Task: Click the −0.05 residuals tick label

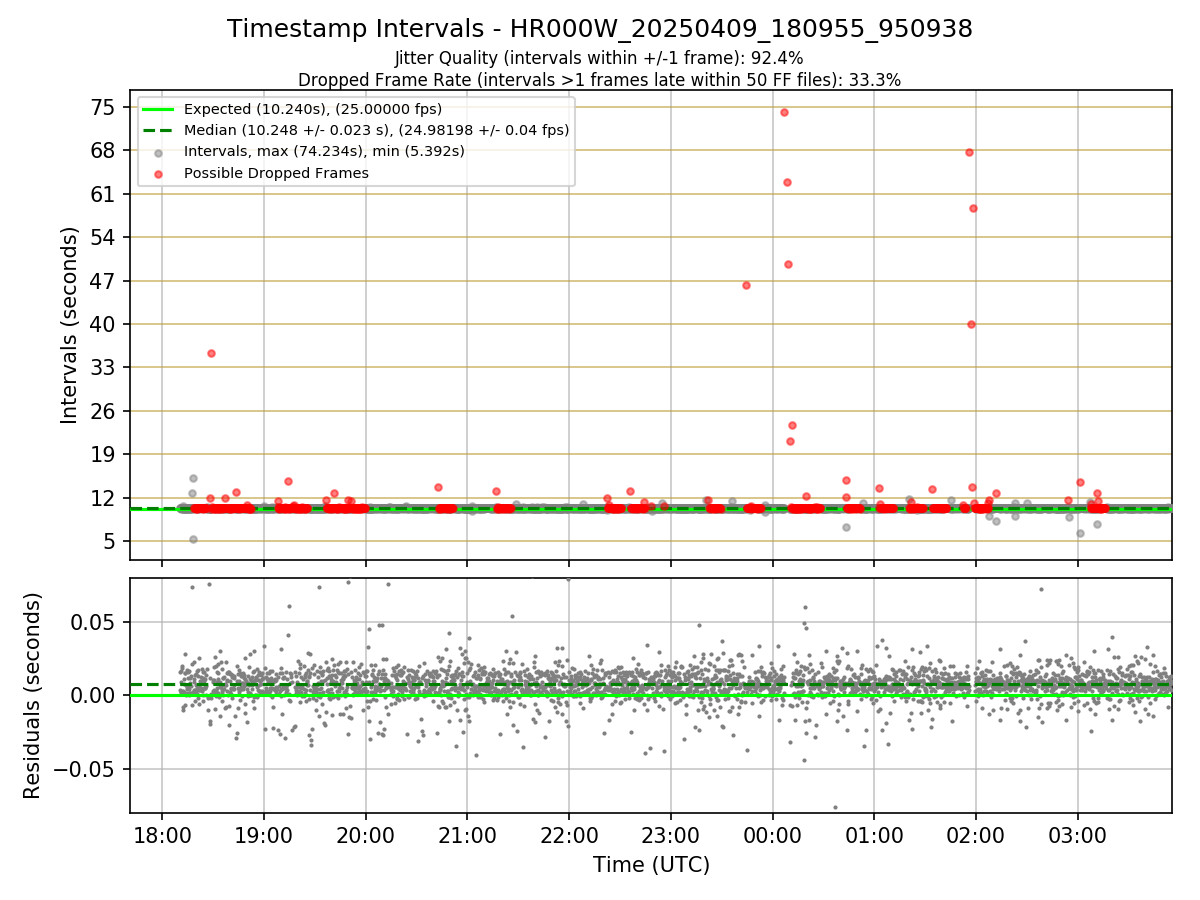Action: click(85, 769)
